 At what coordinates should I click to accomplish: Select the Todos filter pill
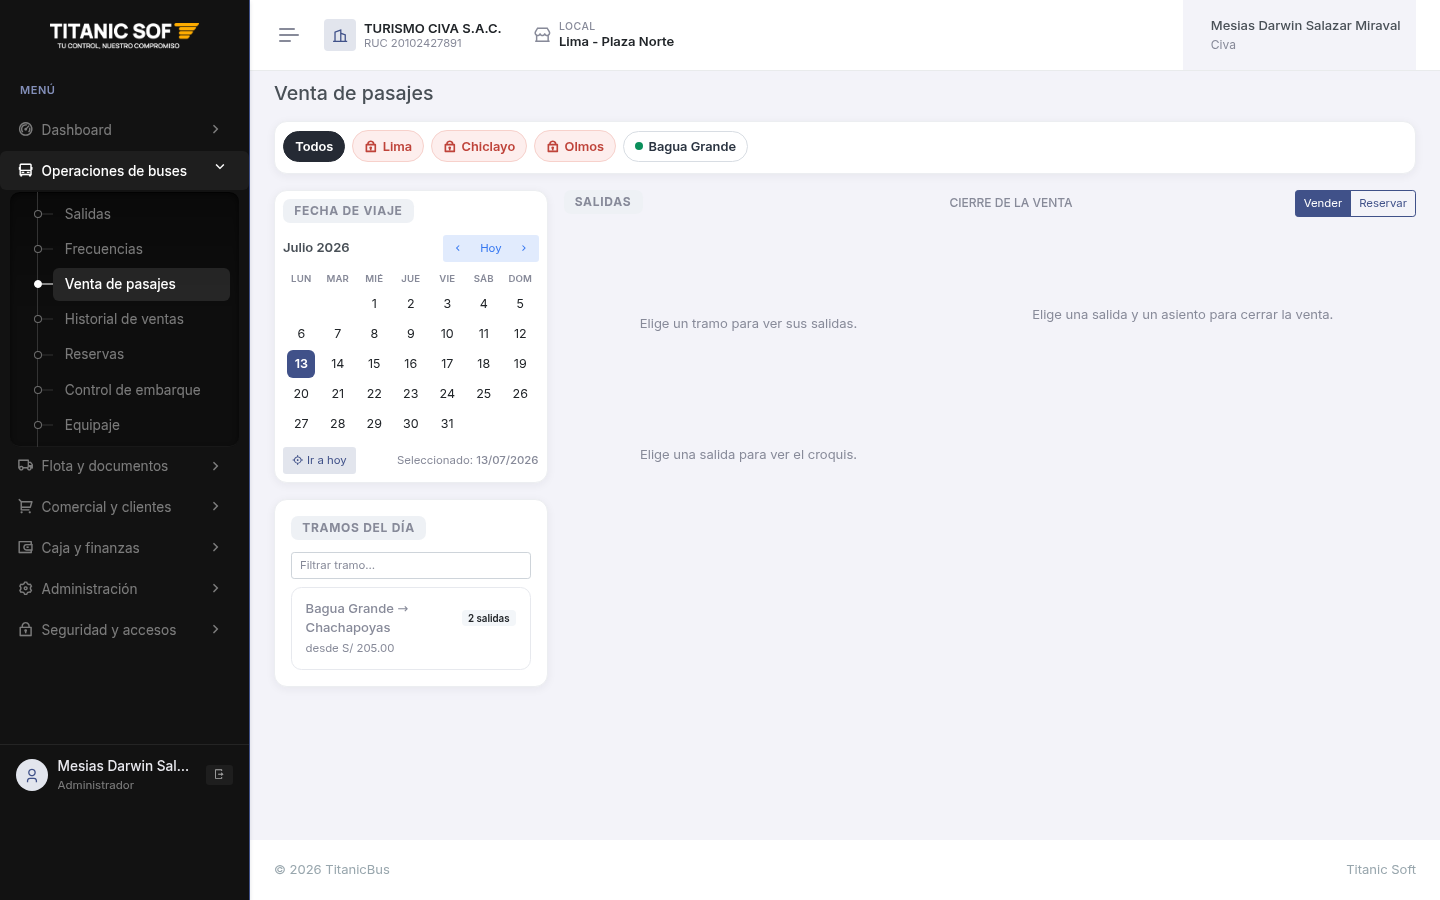pyautogui.click(x=314, y=147)
